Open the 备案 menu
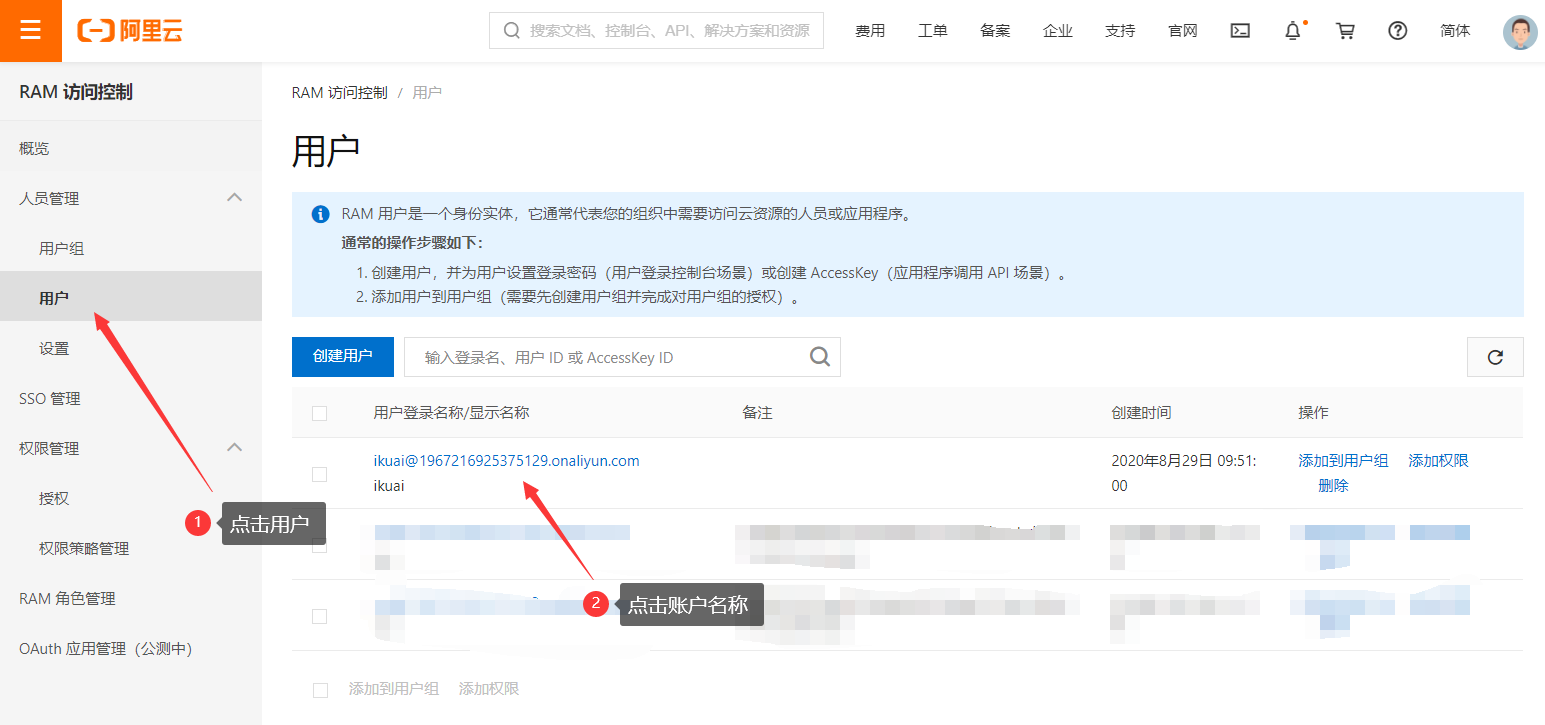Image resolution: width=1545 pixels, height=725 pixels. (x=995, y=31)
